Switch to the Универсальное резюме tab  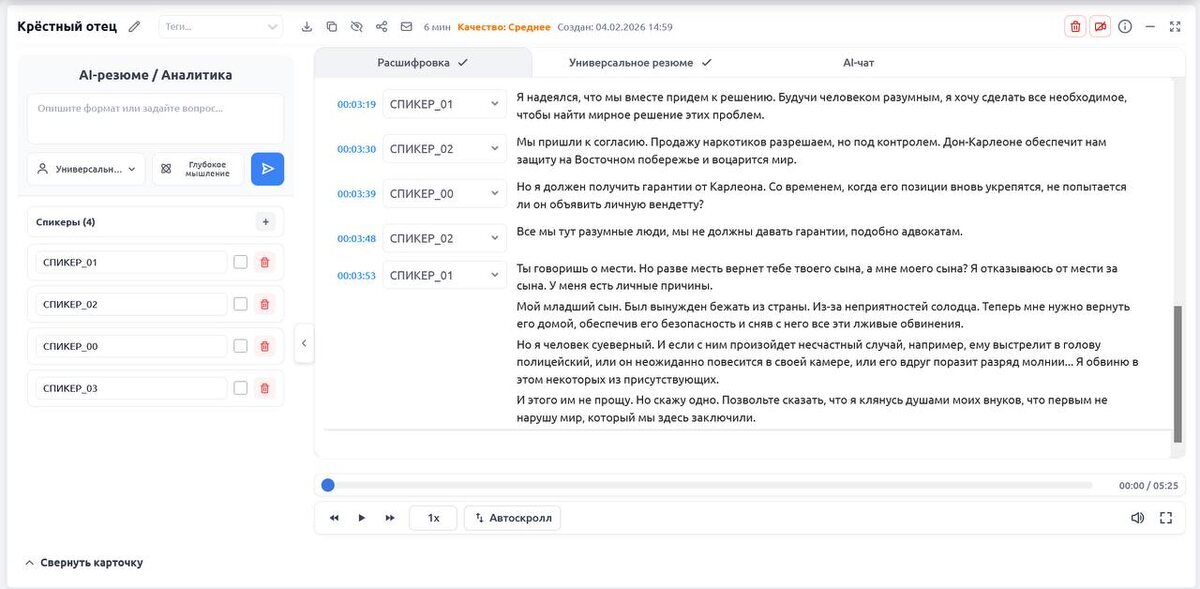click(x=640, y=62)
